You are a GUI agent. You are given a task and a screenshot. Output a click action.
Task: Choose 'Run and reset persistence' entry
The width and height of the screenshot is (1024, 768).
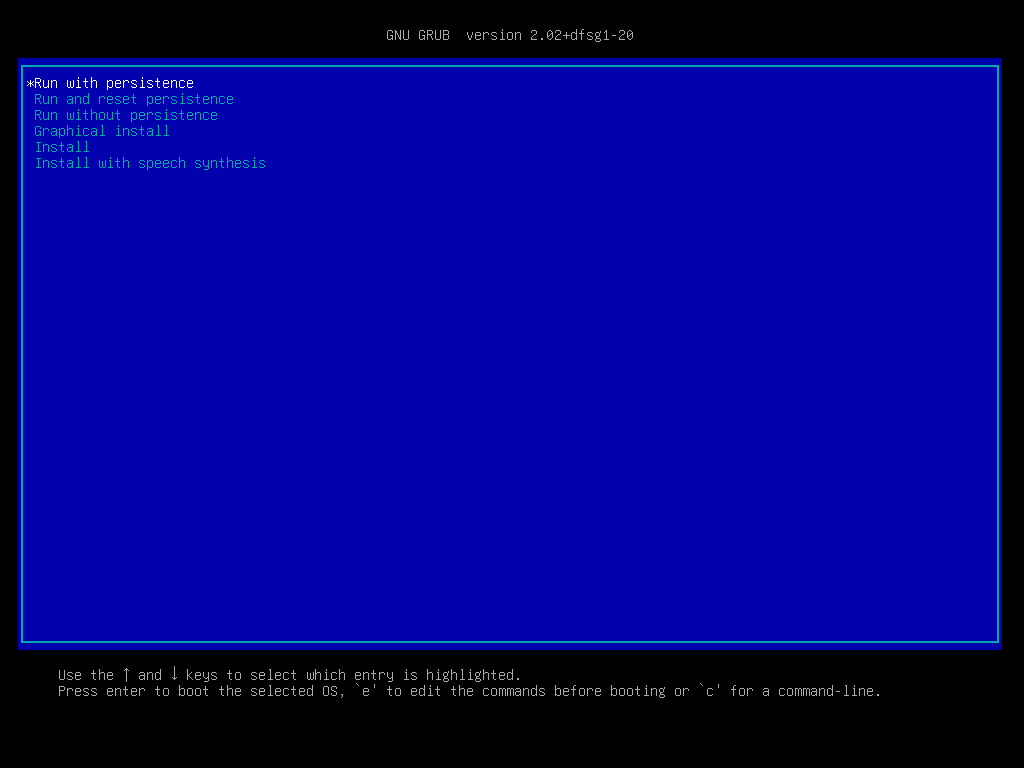coord(134,99)
